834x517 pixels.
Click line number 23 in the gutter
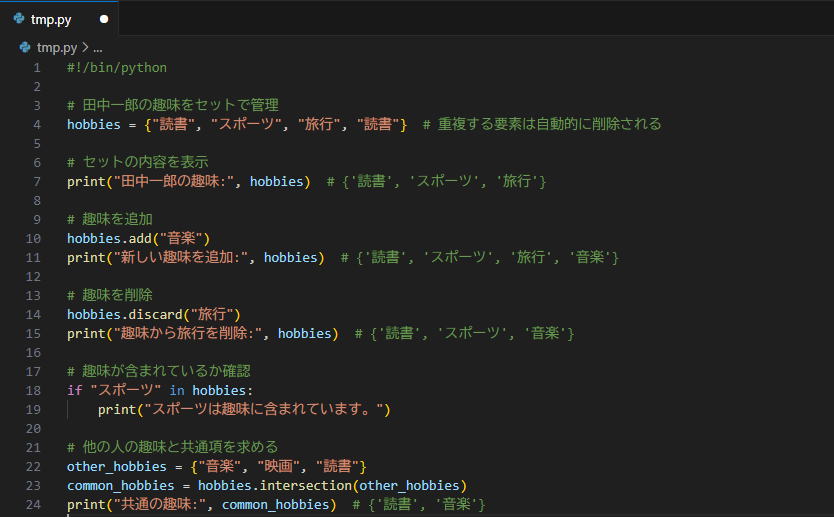point(33,486)
